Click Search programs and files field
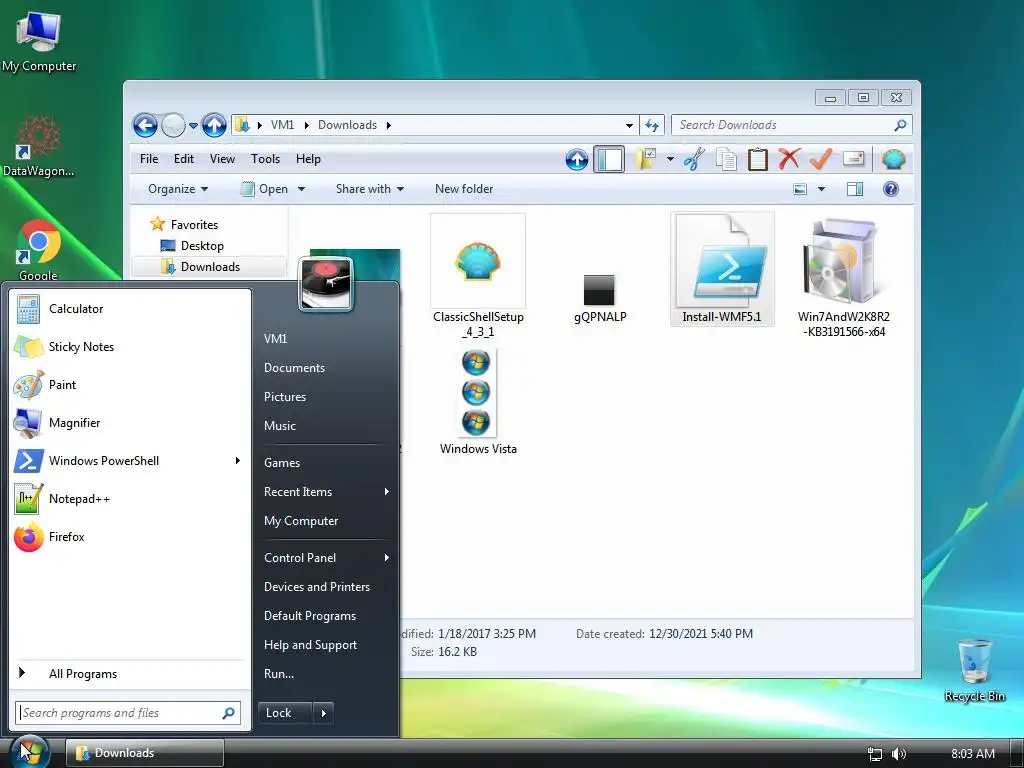This screenshot has height=768, width=1024. (128, 712)
